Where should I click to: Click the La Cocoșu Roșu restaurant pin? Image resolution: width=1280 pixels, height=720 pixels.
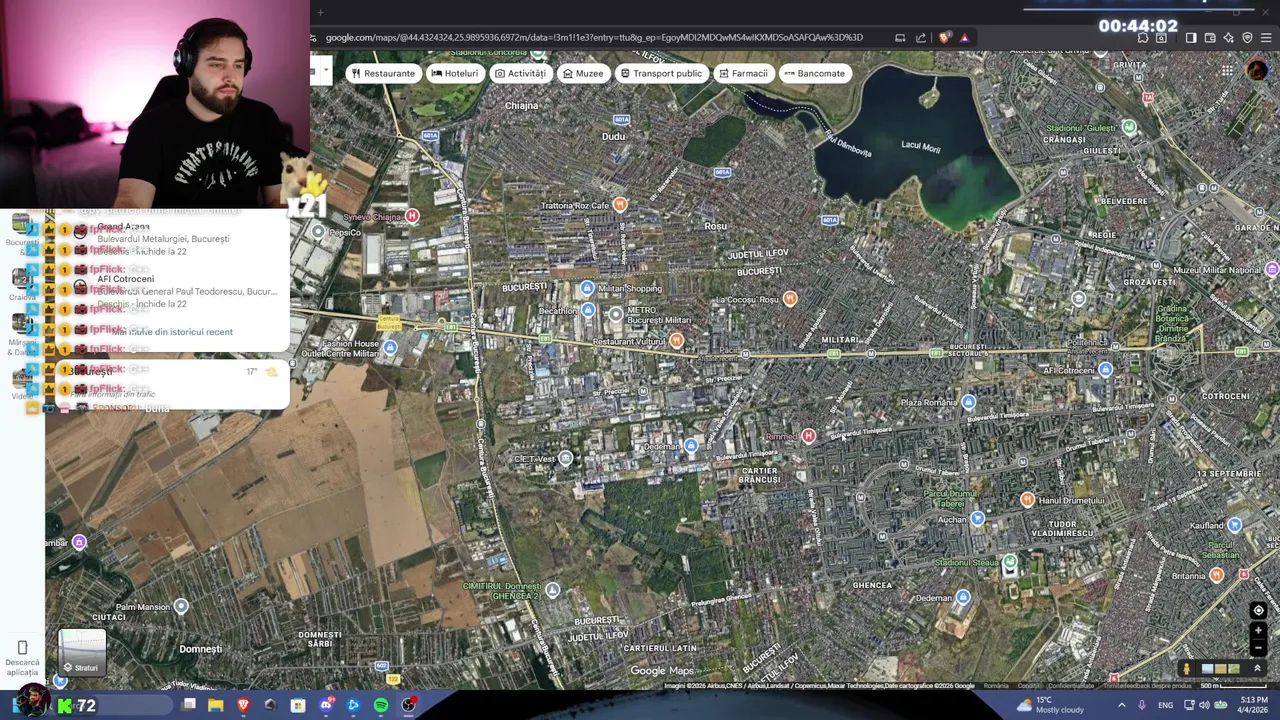(x=790, y=298)
